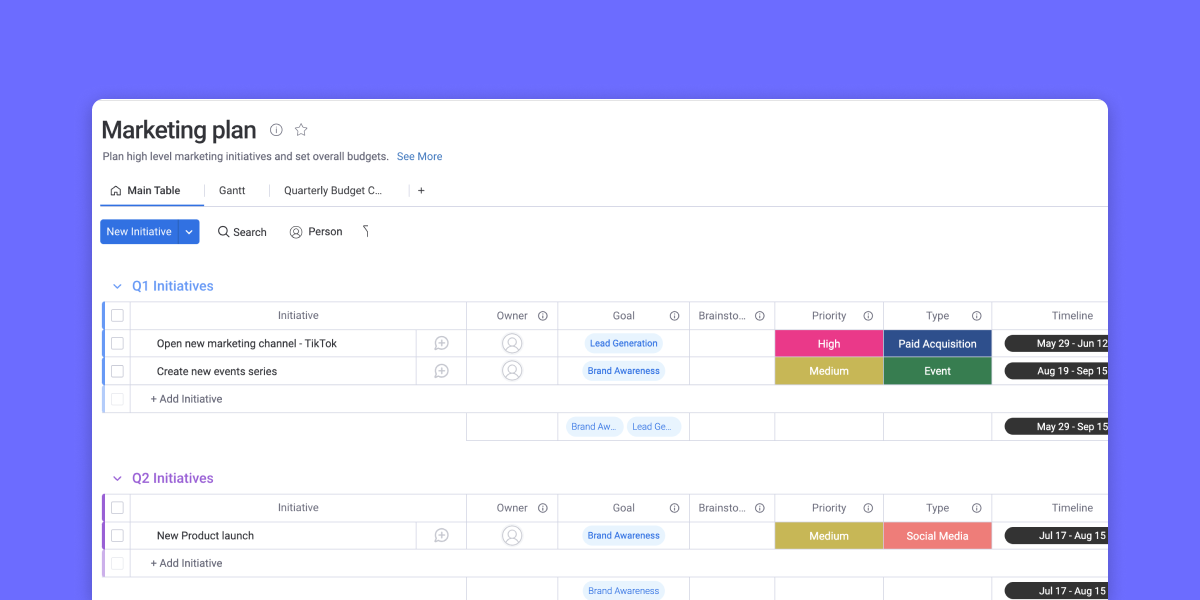Click the info icon beside the Marketing plan title
This screenshot has height=600, width=1200.
pos(276,129)
